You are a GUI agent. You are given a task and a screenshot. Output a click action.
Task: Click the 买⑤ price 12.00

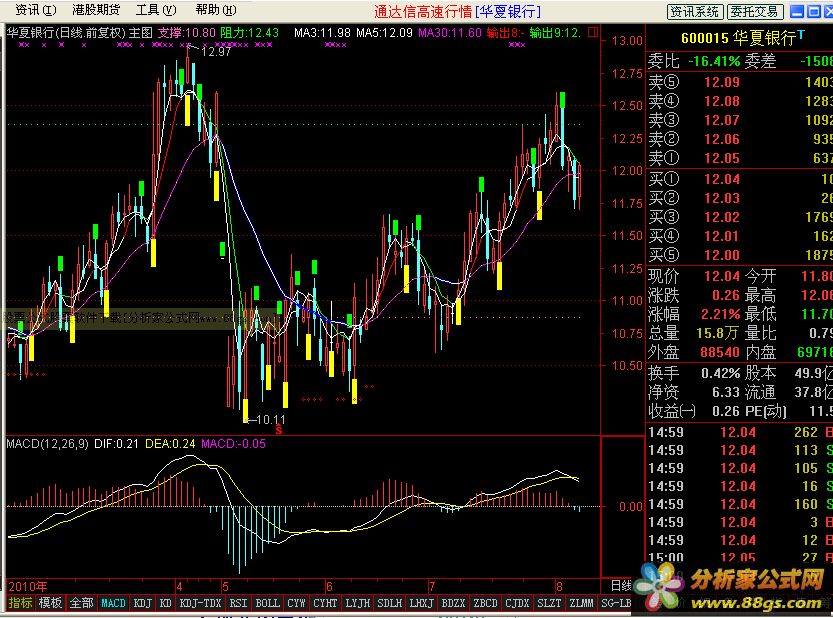[722, 256]
